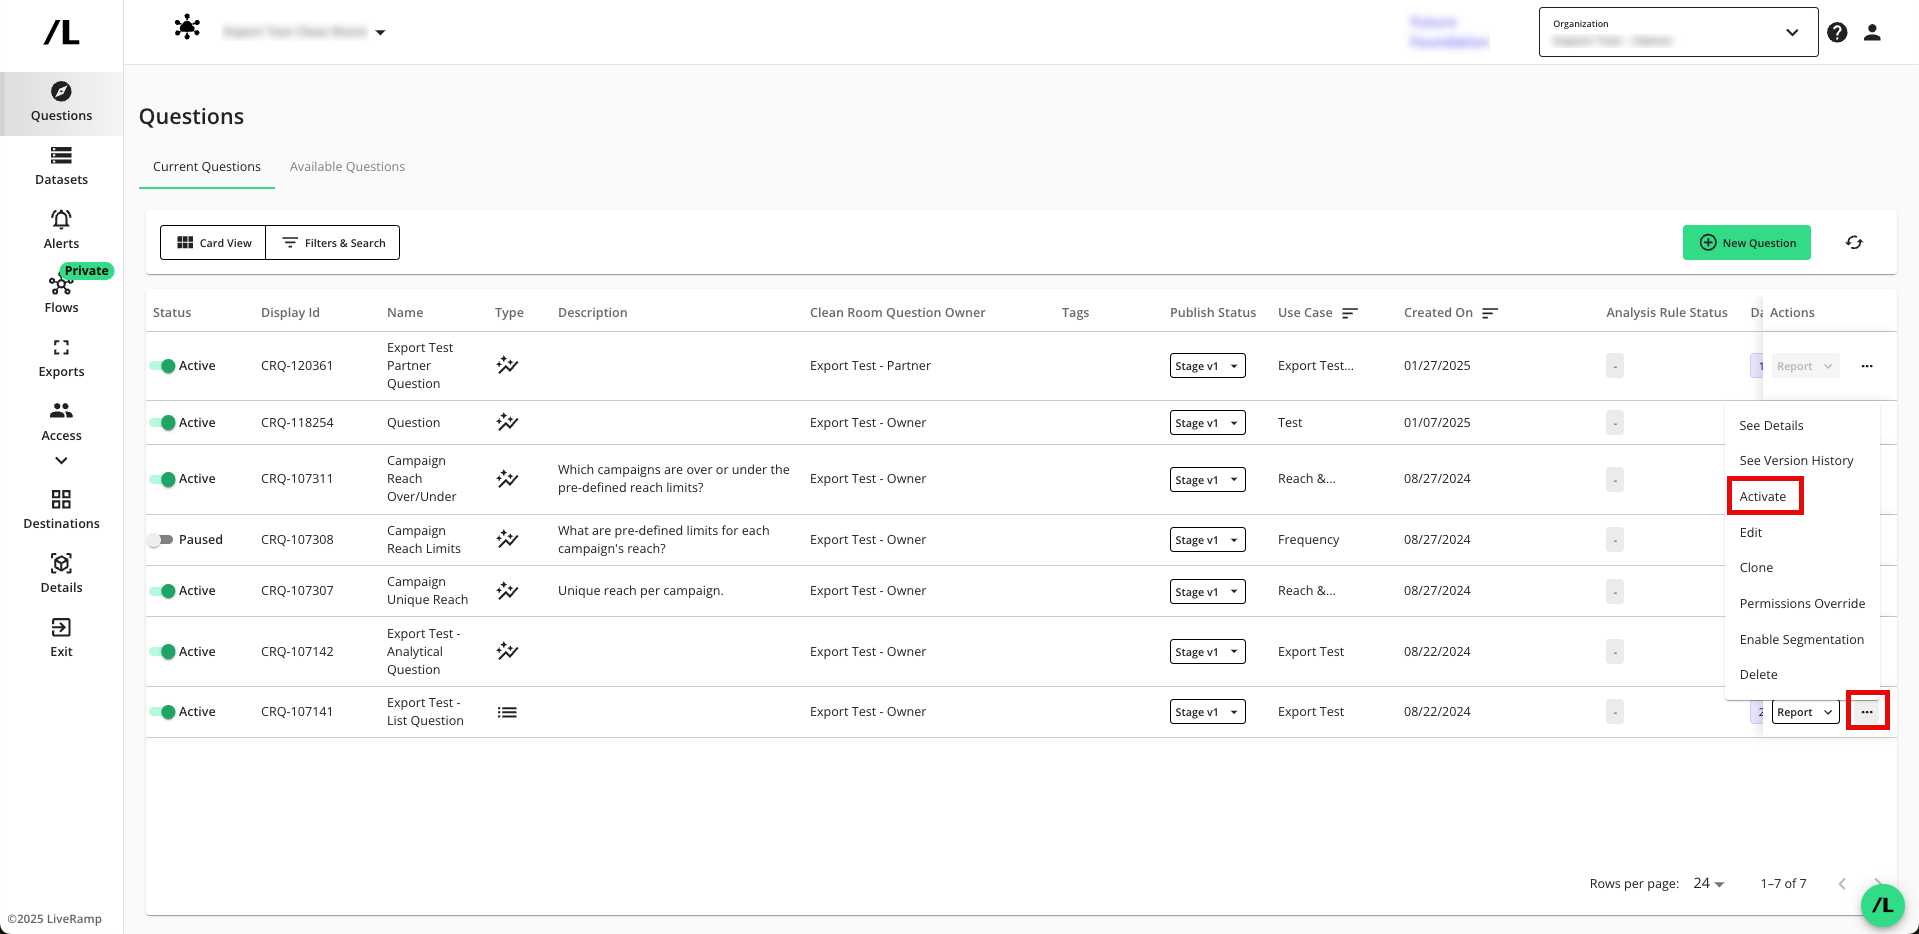The width and height of the screenshot is (1919, 934).
Task: Open Access in the sidebar
Action: [x=61, y=422]
